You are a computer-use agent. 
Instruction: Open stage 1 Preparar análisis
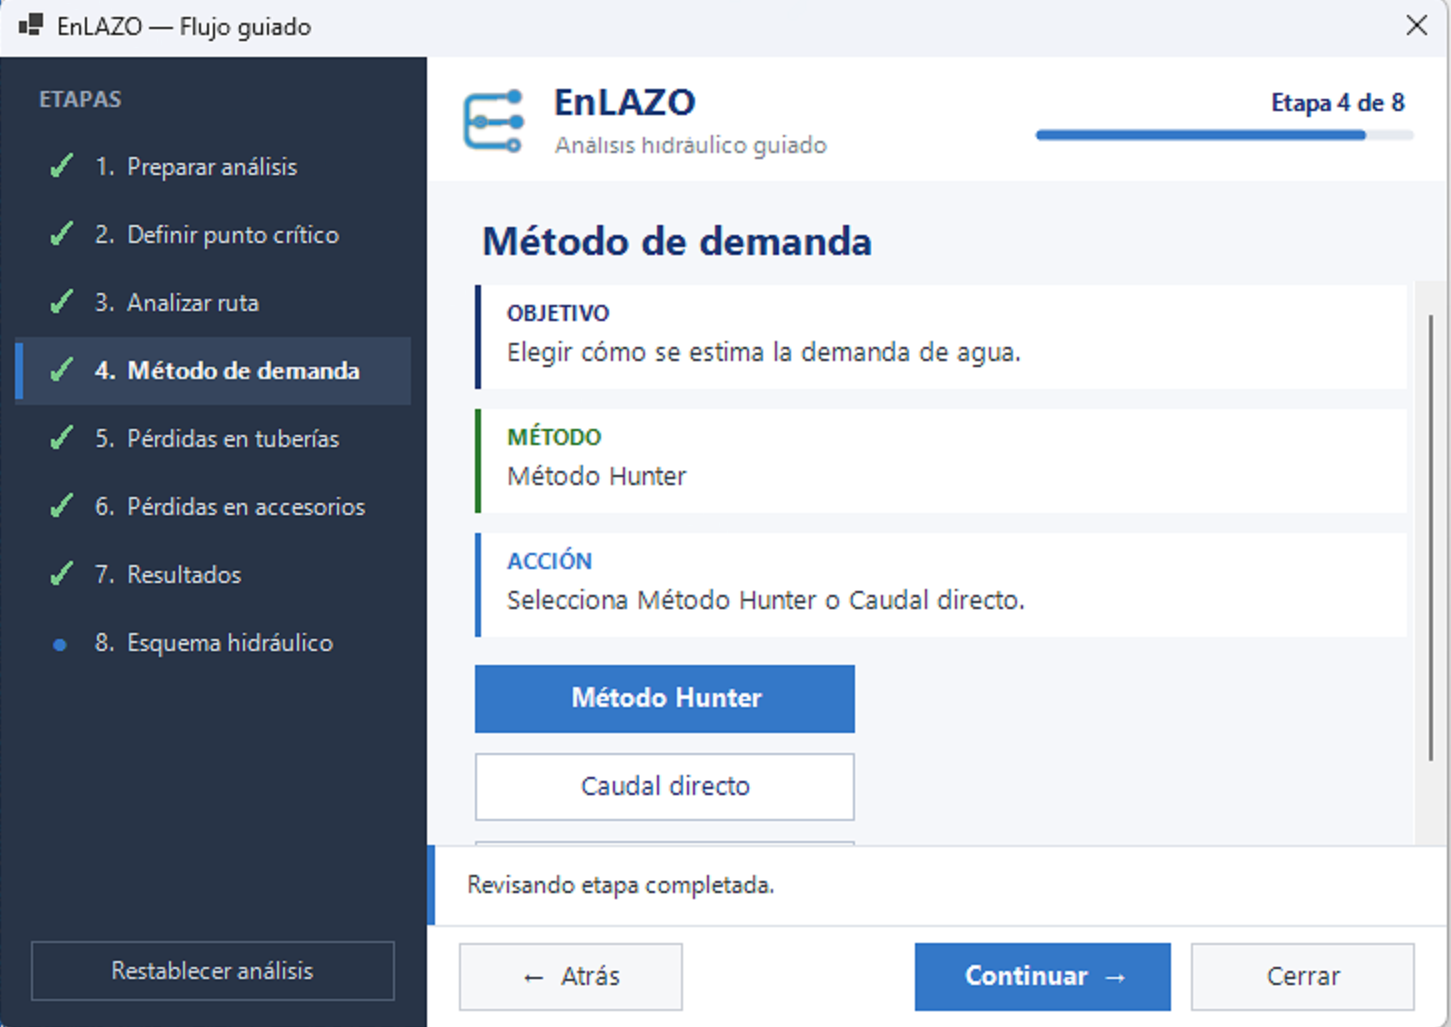click(213, 167)
